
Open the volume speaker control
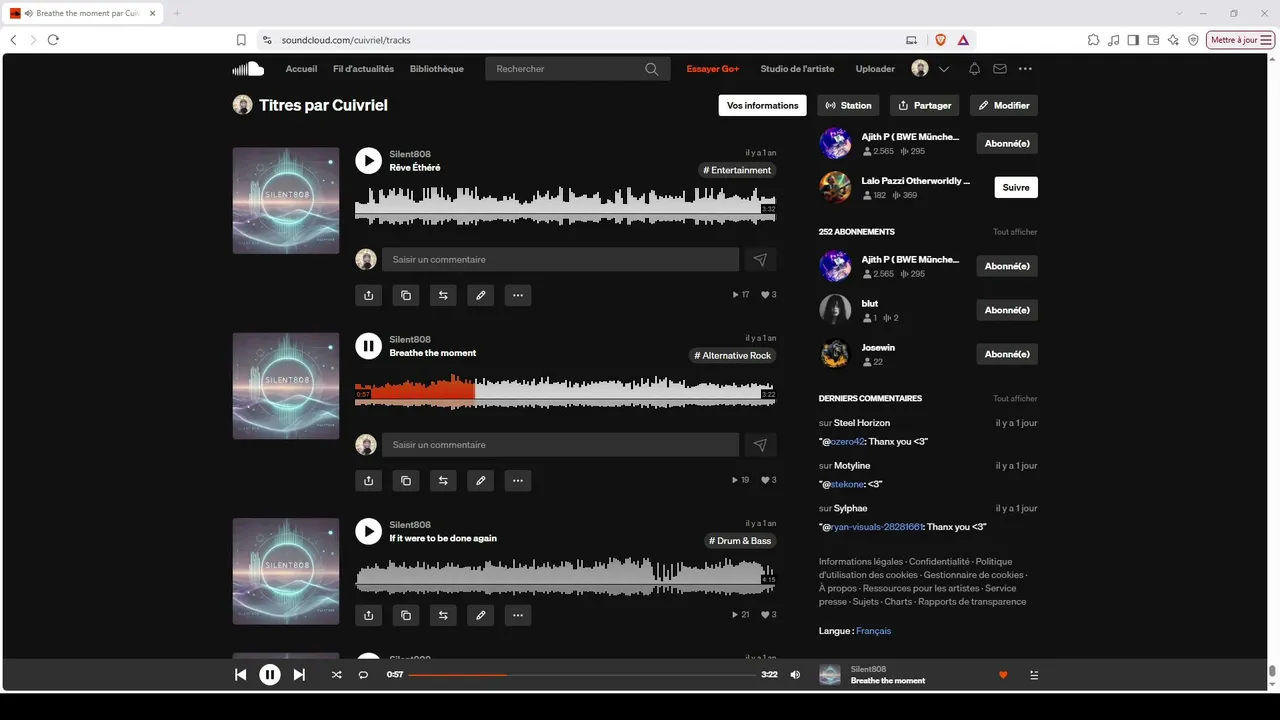pyautogui.click(x=795, y=675)
